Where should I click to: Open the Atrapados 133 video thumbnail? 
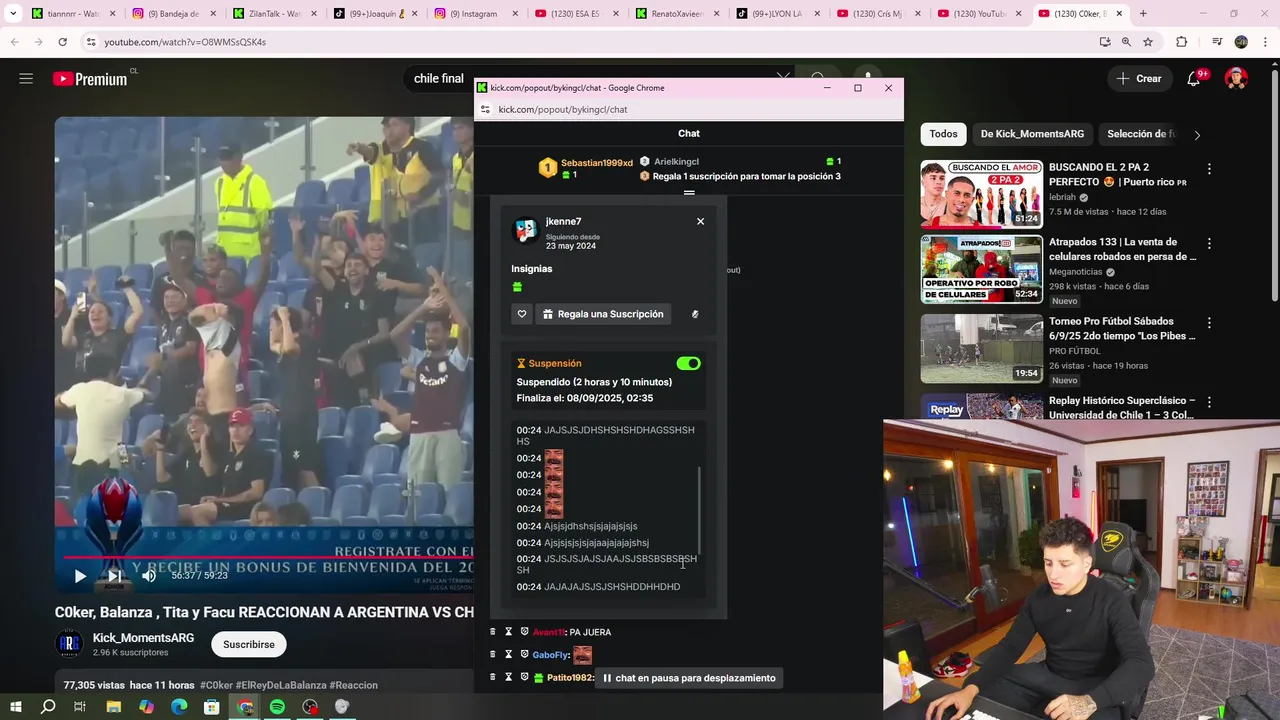point(981,270)
